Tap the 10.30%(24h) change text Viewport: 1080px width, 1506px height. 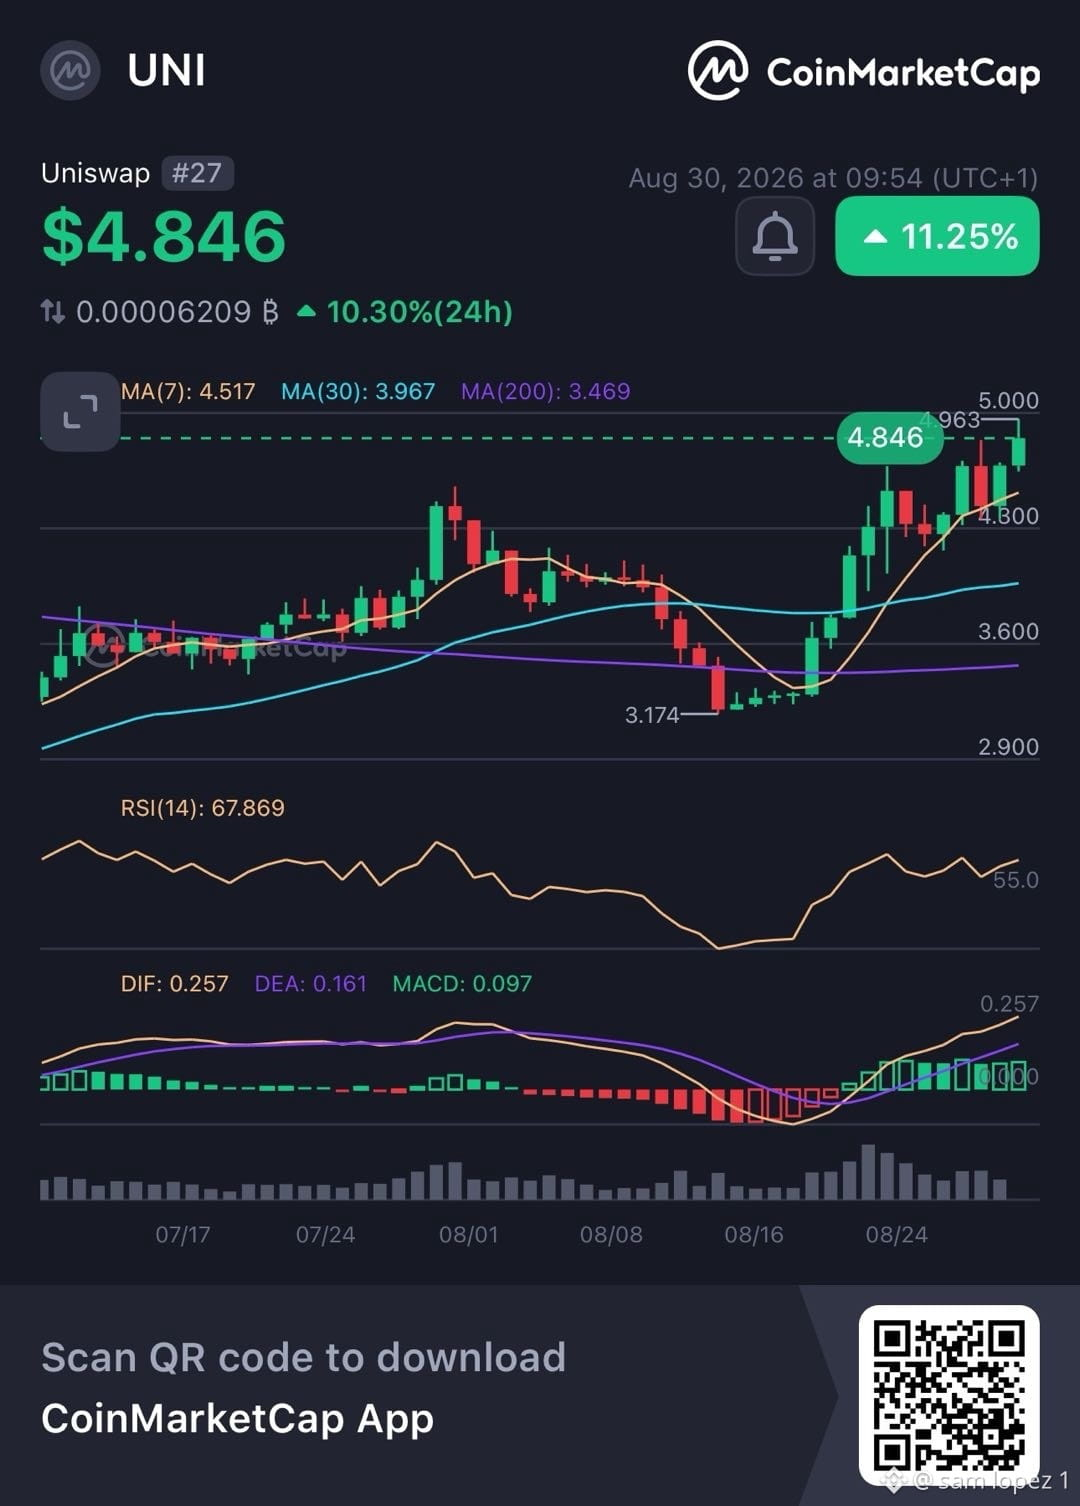(419, 312)
